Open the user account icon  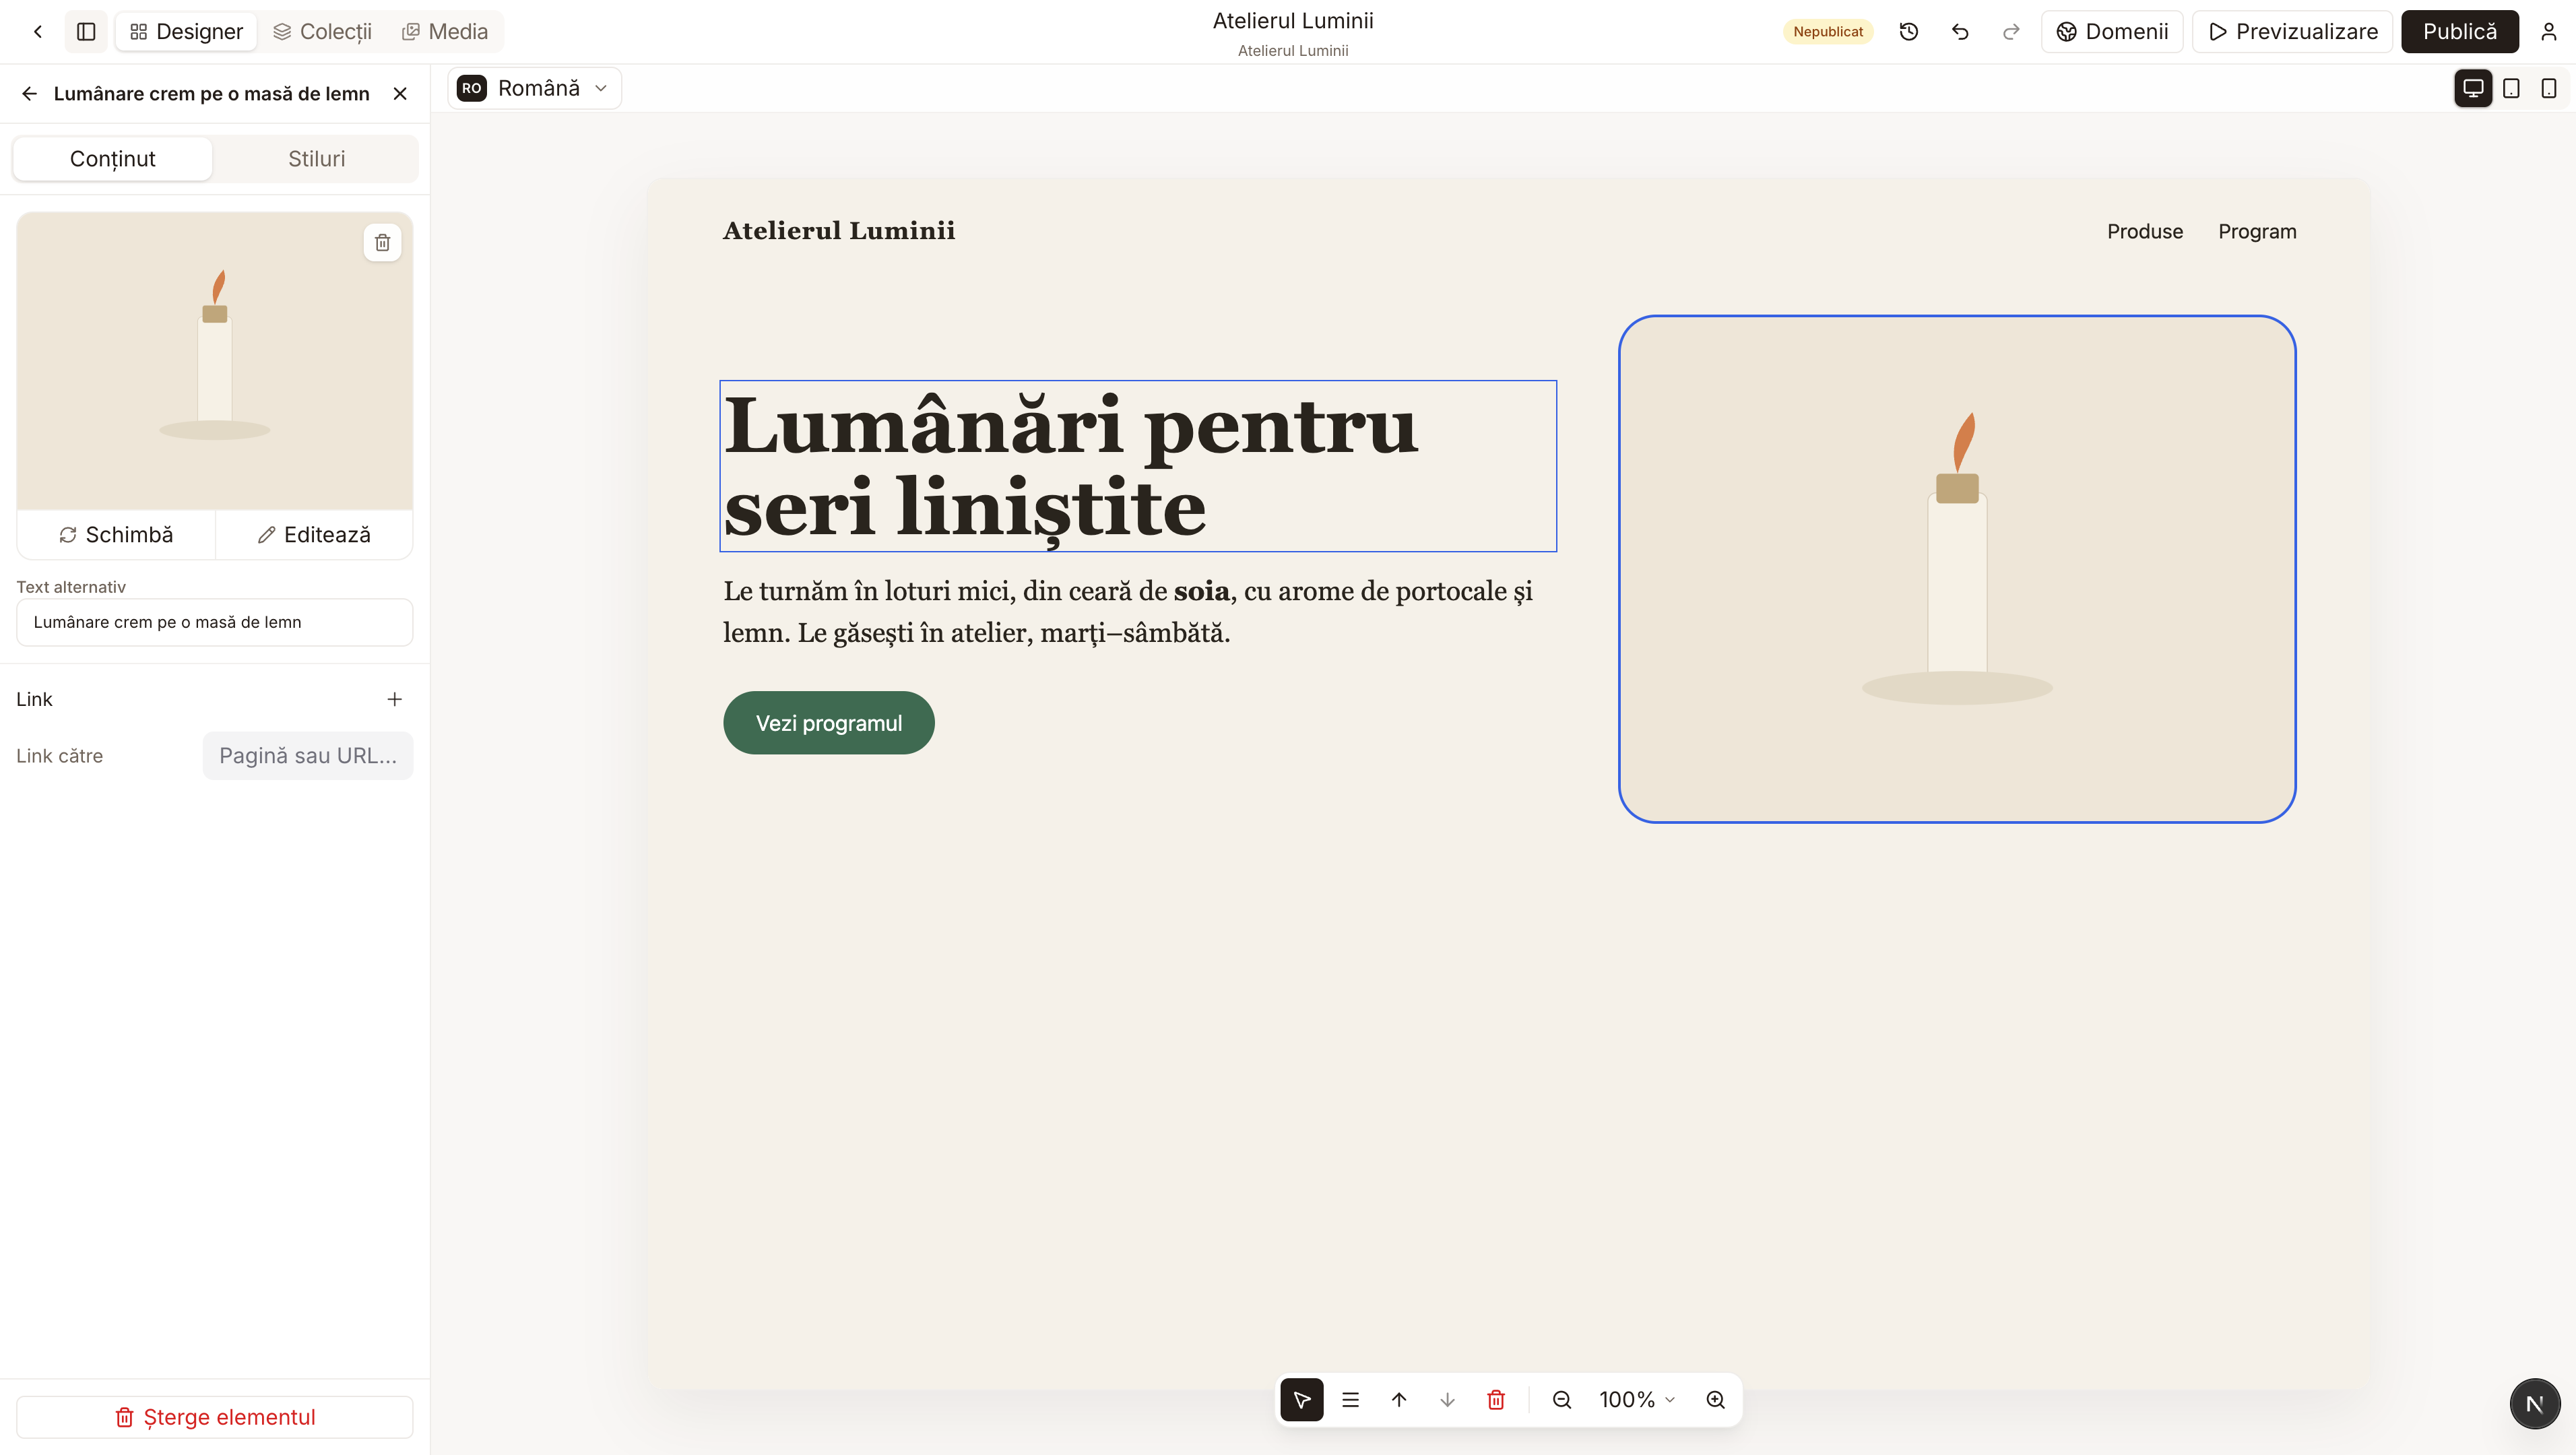[2548, 32]
